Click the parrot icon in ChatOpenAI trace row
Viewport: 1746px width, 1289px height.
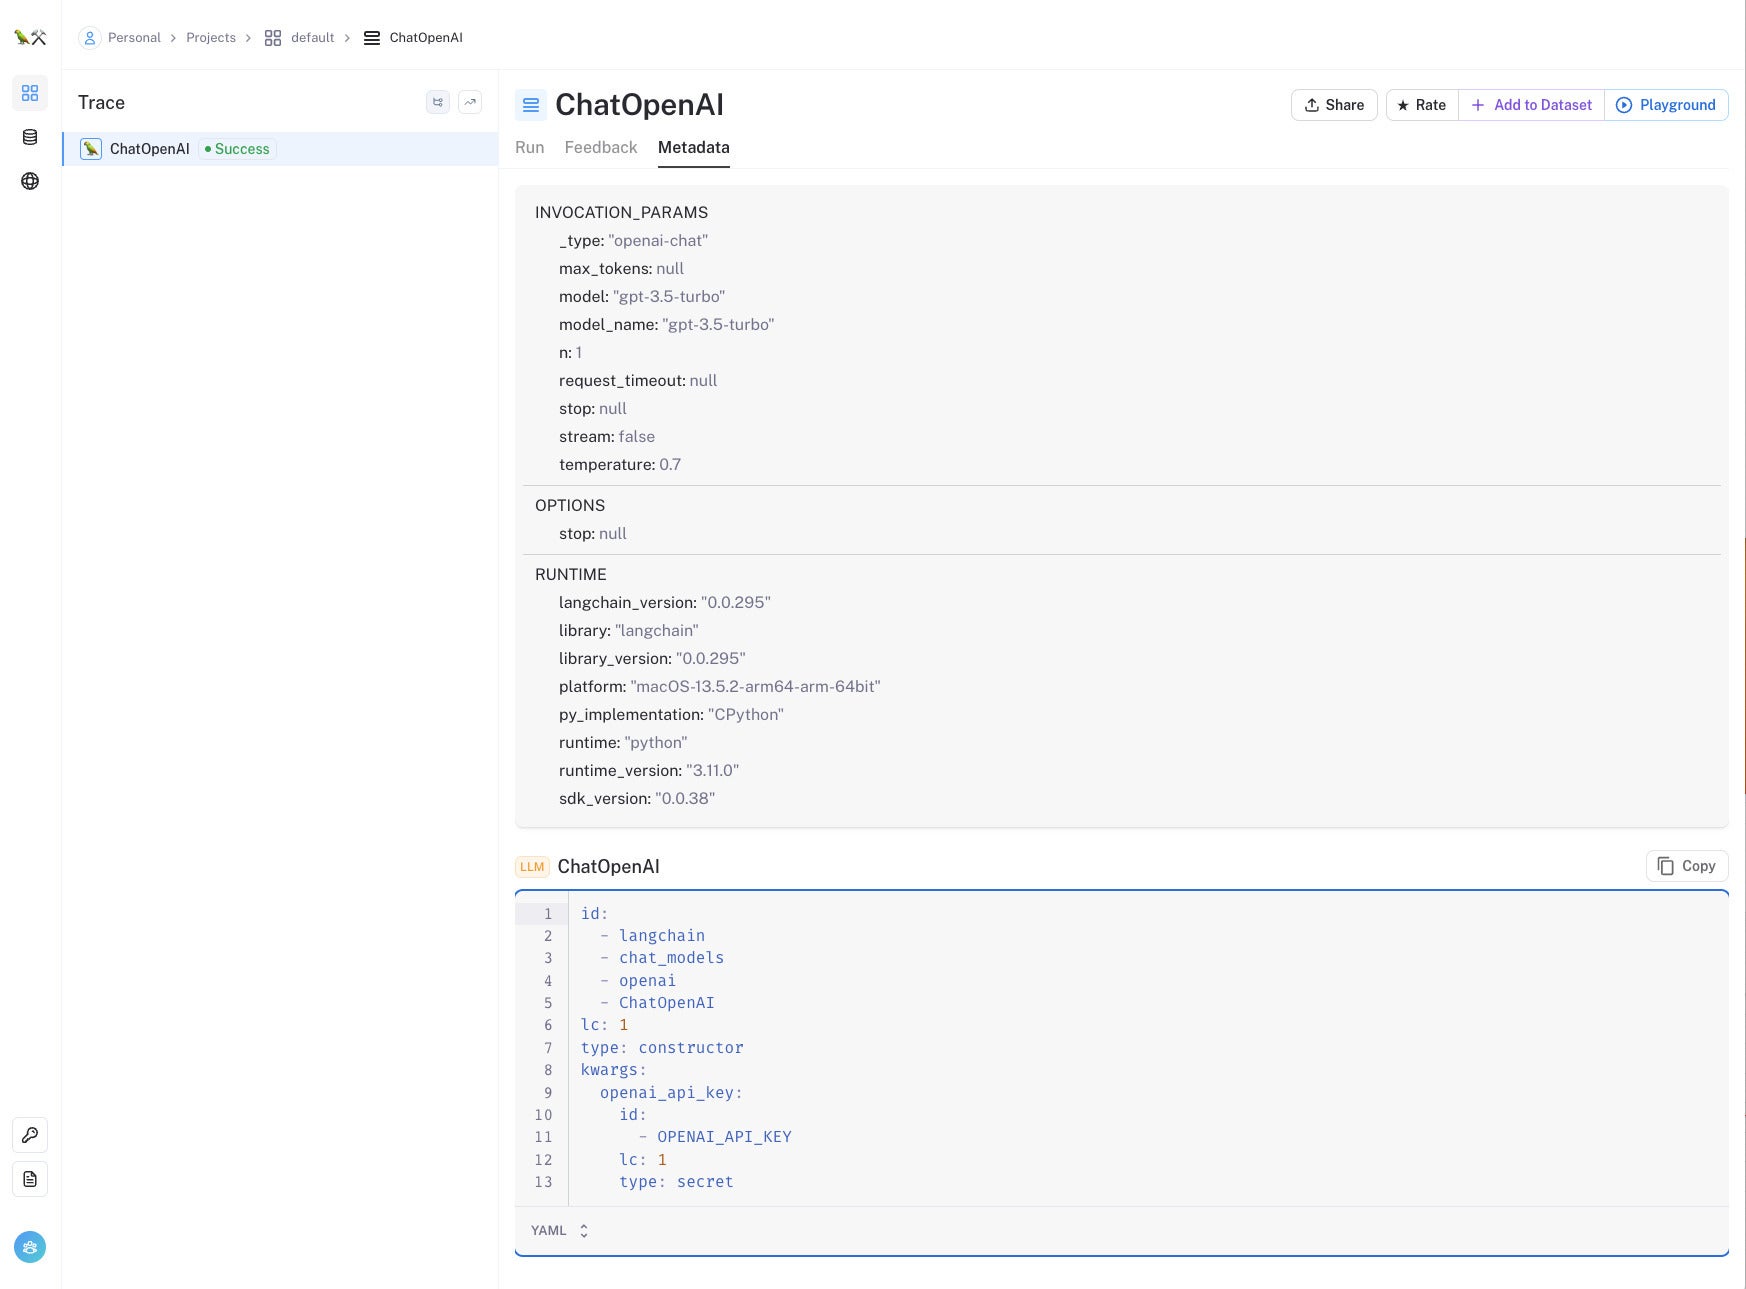click(x=91, y=149)
